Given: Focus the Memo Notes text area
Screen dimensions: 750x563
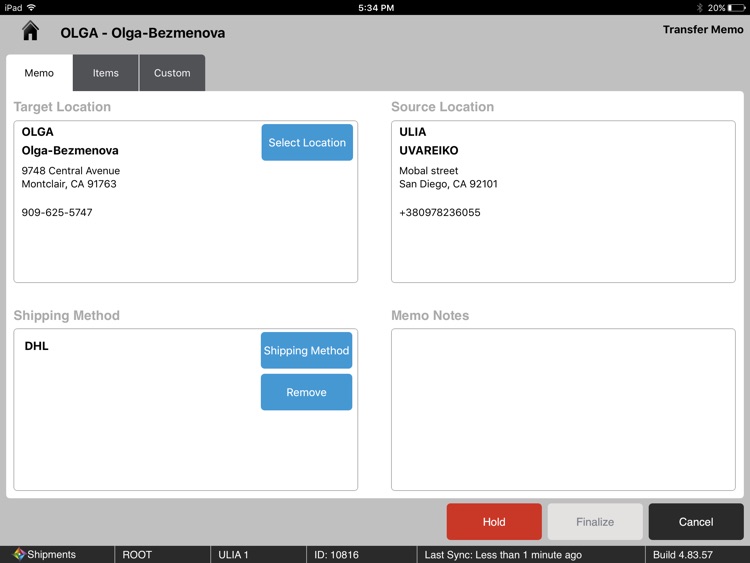Looking at the screenshot, I should (x=563, y=409).
